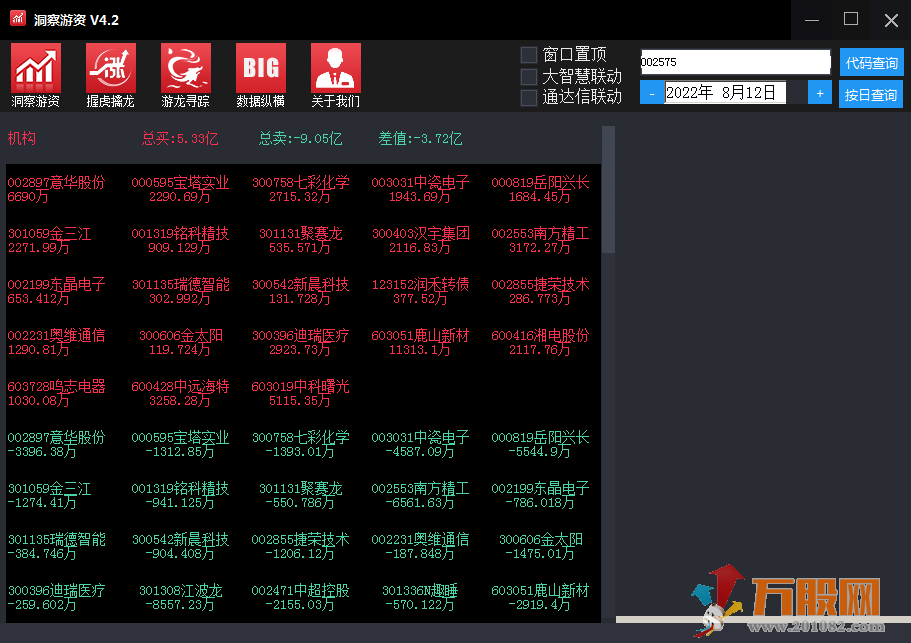Go to next day with plus button
911x643 pixels.
click(x=819, y=93)
